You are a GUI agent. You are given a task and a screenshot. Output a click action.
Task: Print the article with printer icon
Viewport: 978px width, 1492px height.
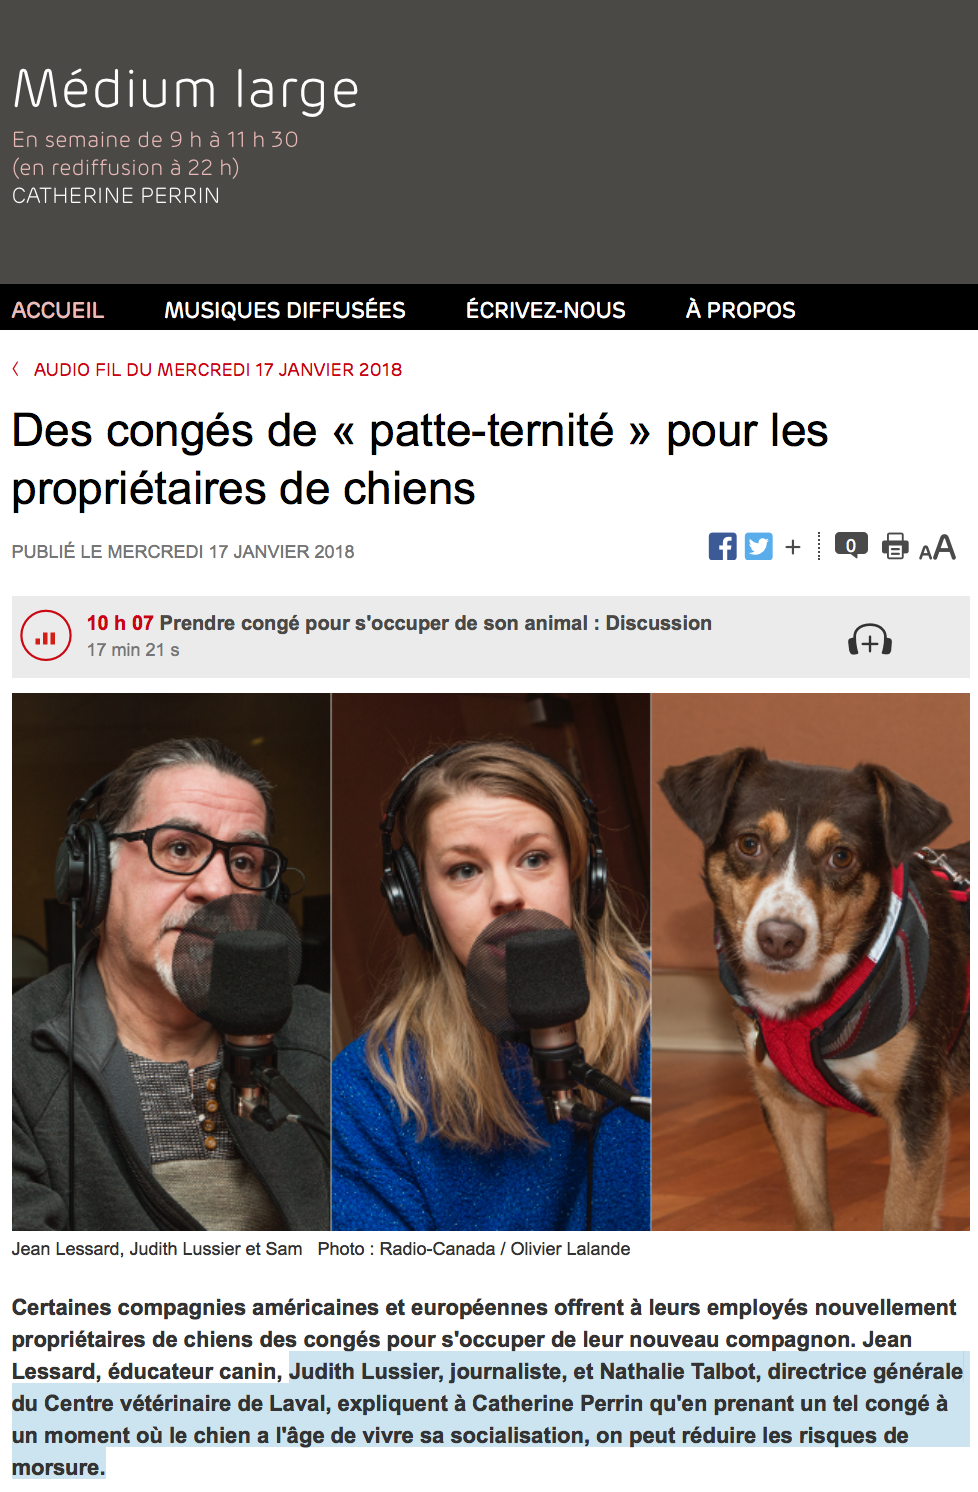point(895,546)
